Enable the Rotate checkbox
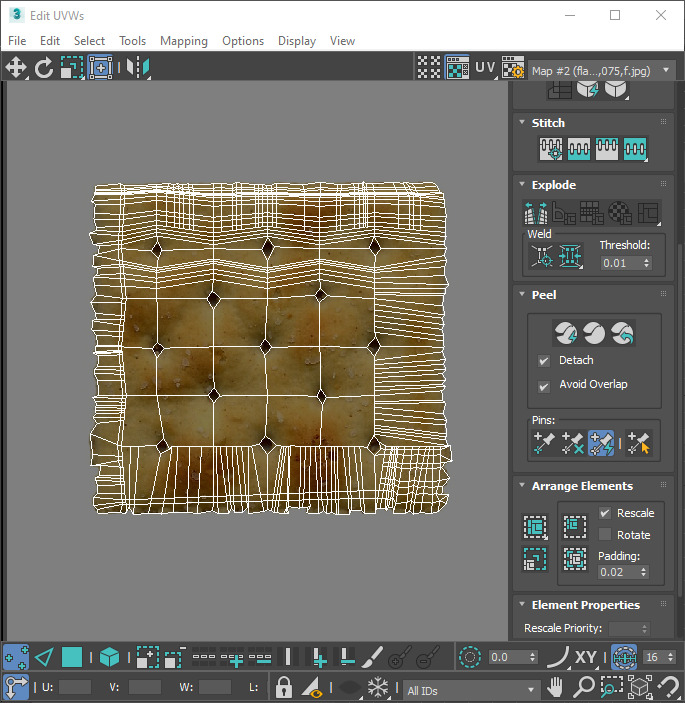The width and height of the screenshot is (685, 703). (x=605, y=534)
